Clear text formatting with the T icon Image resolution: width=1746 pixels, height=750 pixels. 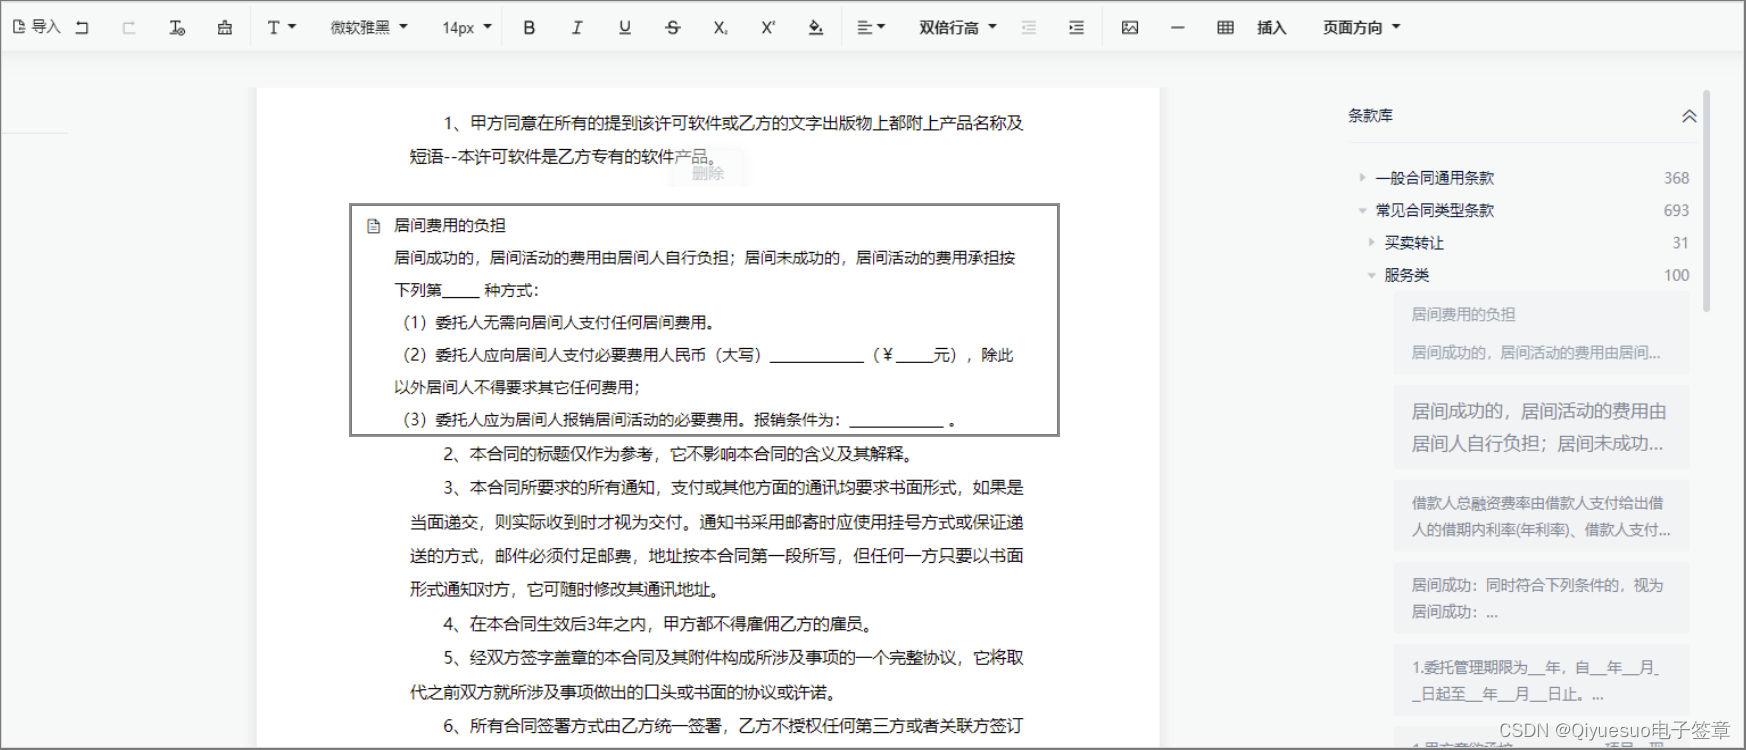coord(177,28)
